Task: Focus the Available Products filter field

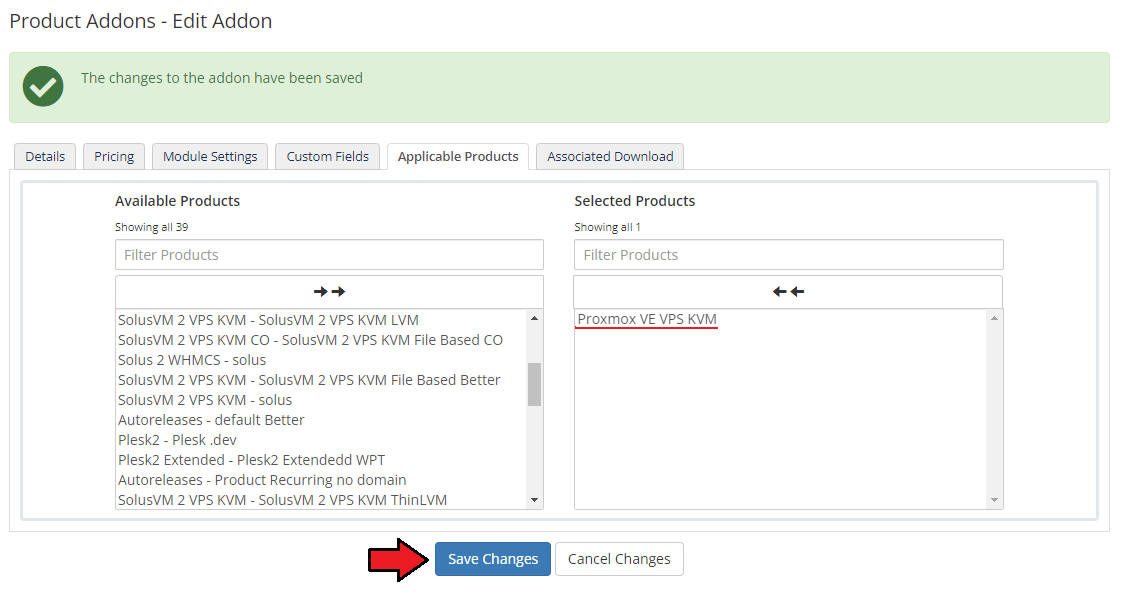Action: tap(330, 255)
